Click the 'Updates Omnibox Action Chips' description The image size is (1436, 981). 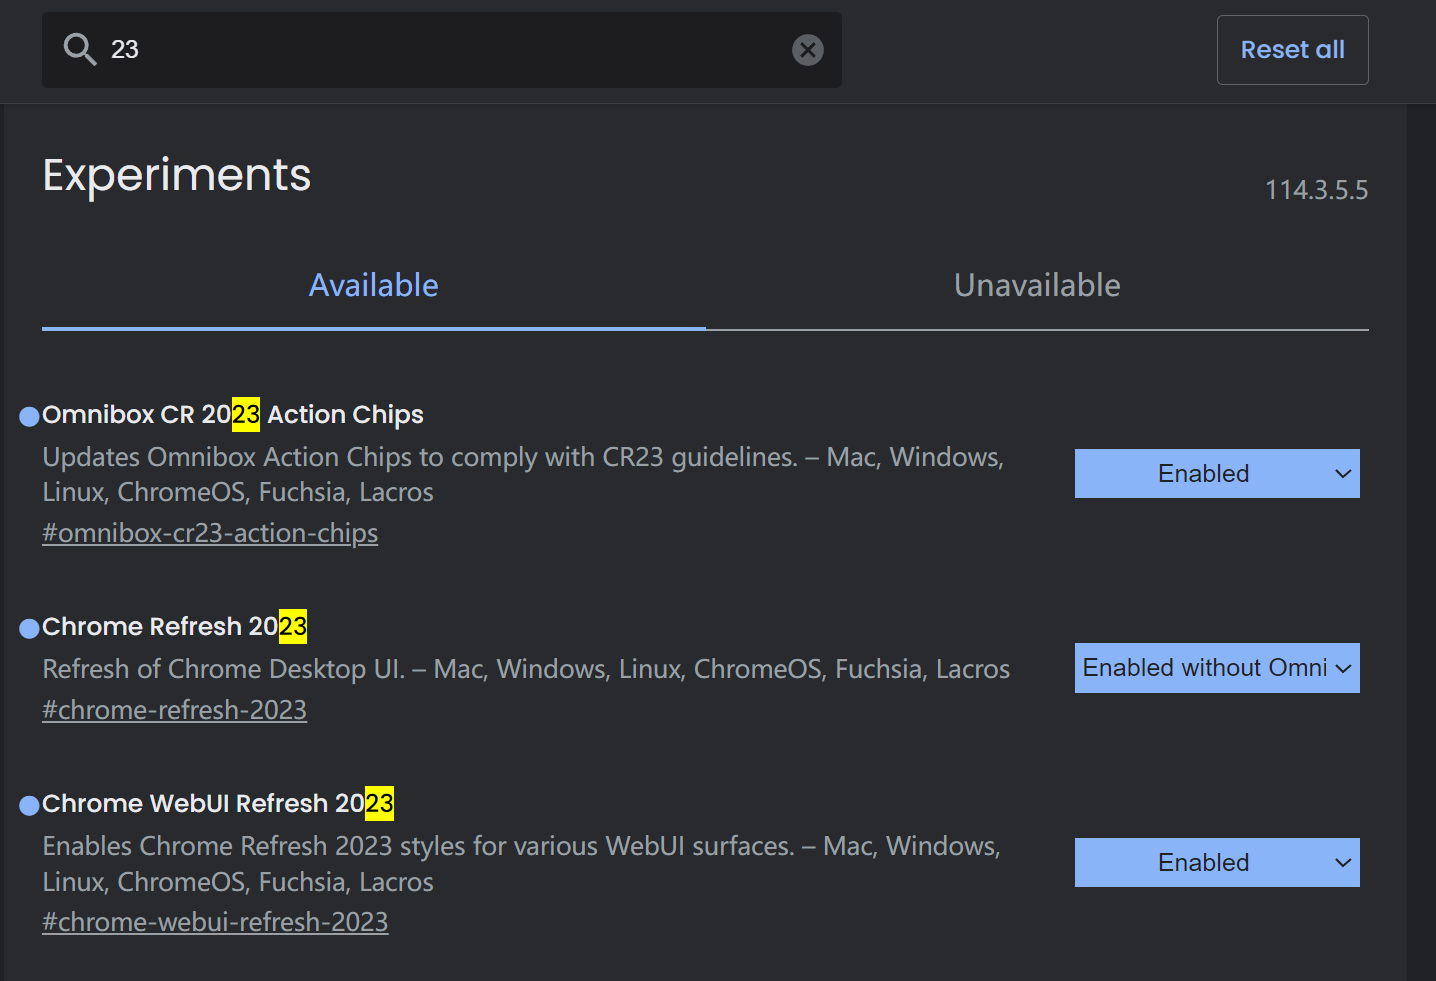click(x=523, y=474)
